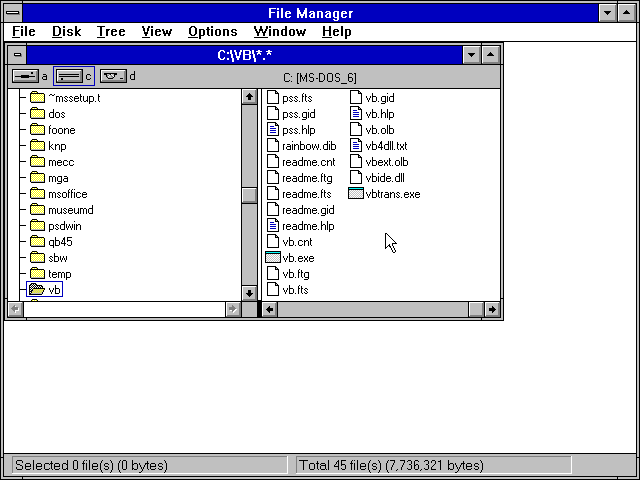This screenshot has width=640, height=480.
Task: Click the museumd folder icon
Action: pos(38,210)
